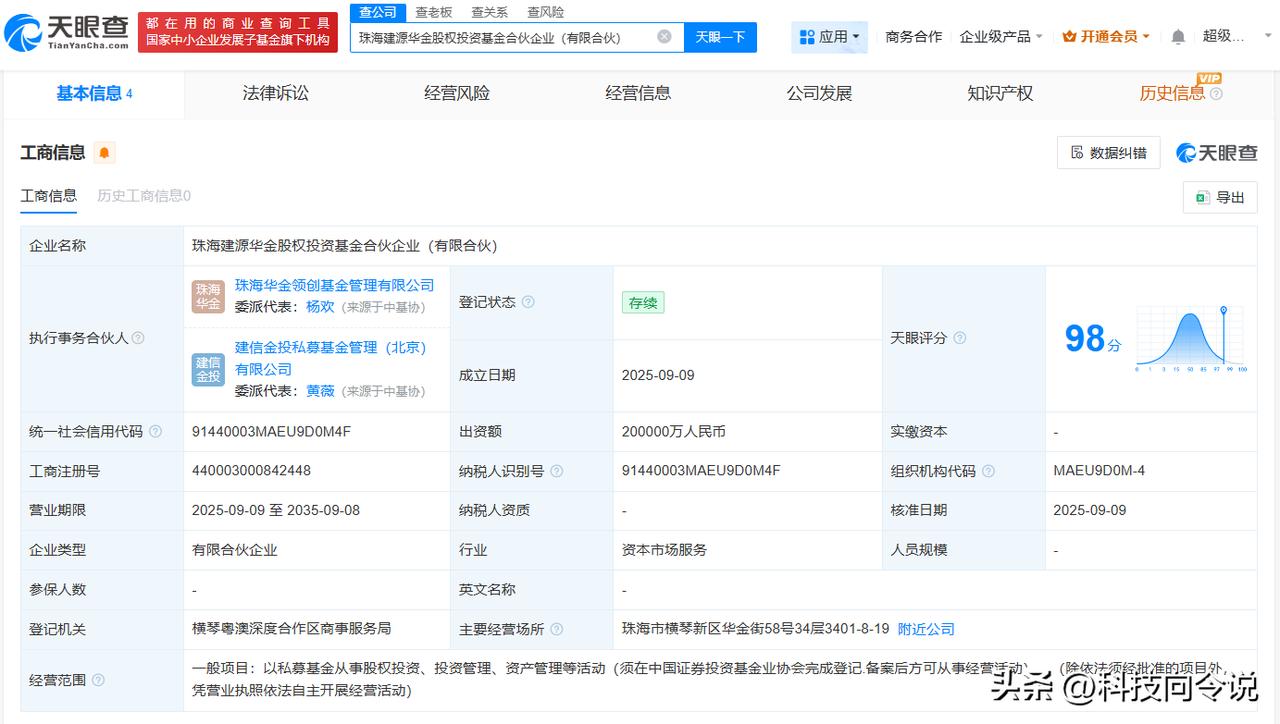Click the orange alert bell beside 工商信息 heading
Screen dimensions: 1280x724
click(104, 153)
